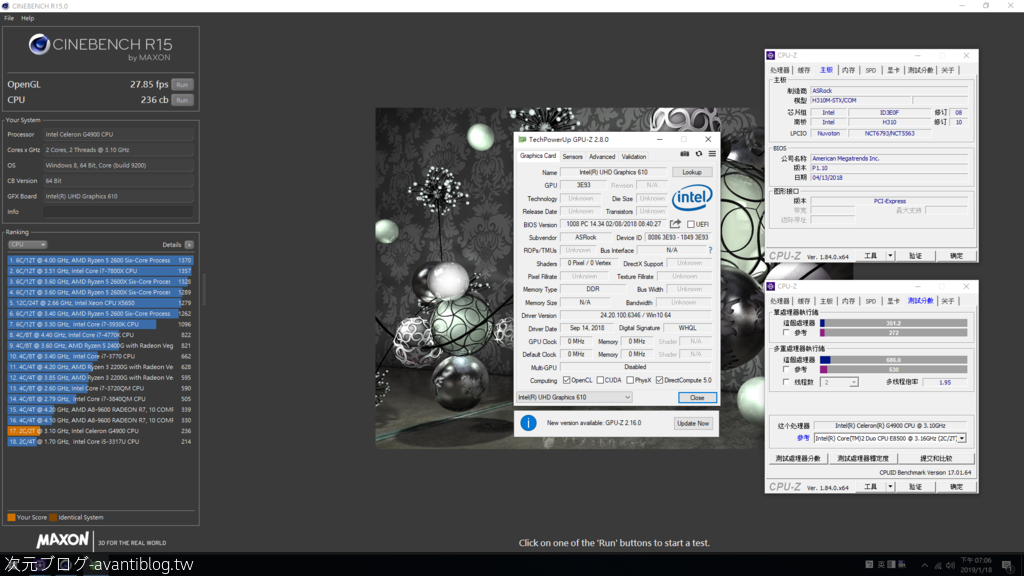
Task: Open Cinebench ranking CPU dropdown
Action: tap(27, 245)
